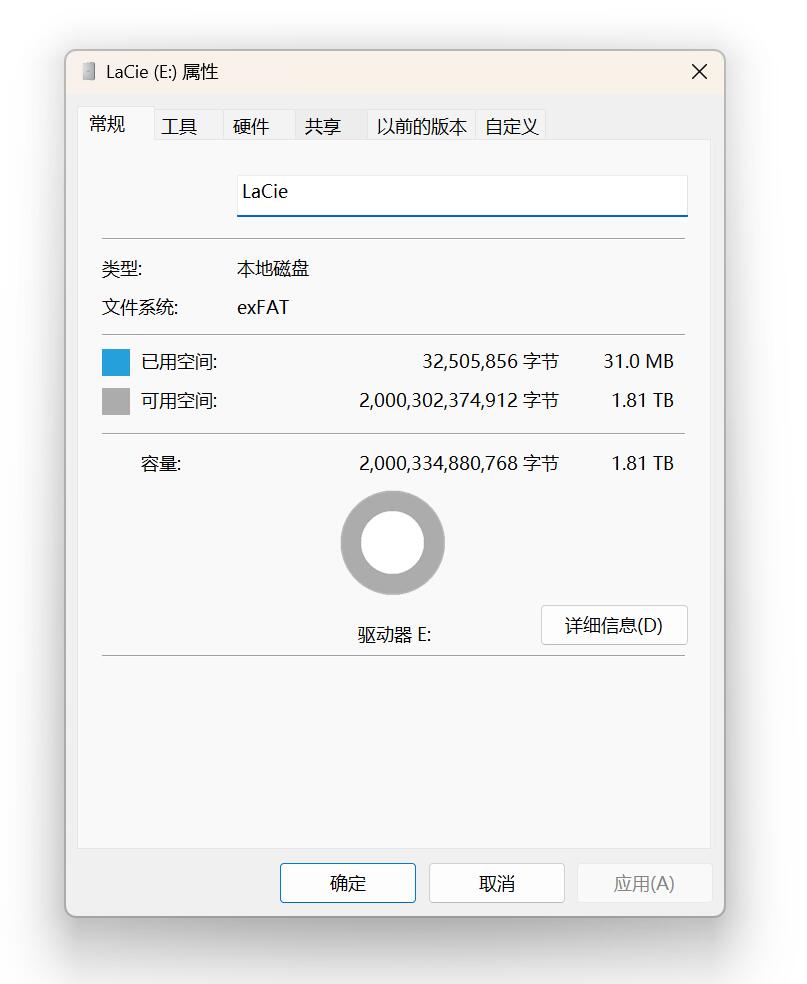Click the drive icon in title bar
The height and width of the screenshot is (984, 807).
pos(89,72)
